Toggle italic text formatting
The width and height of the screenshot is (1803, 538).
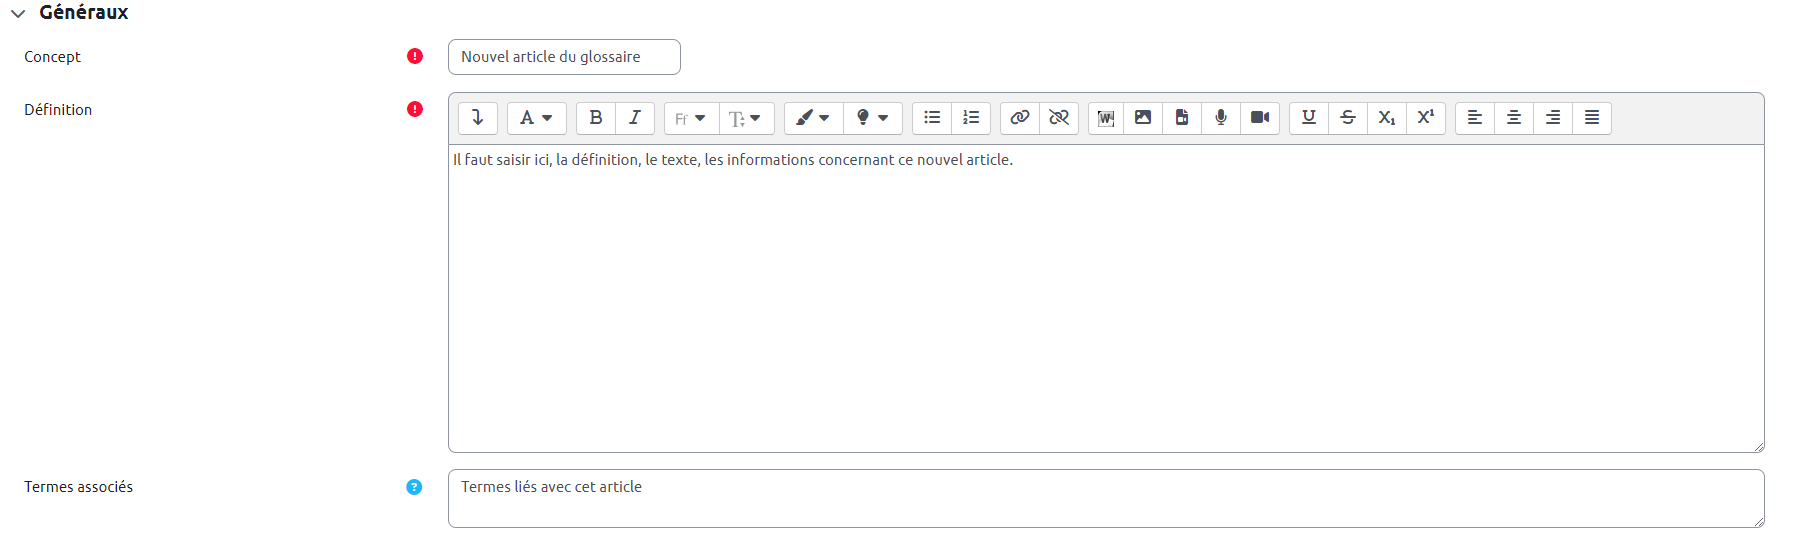tap(635, 118)
